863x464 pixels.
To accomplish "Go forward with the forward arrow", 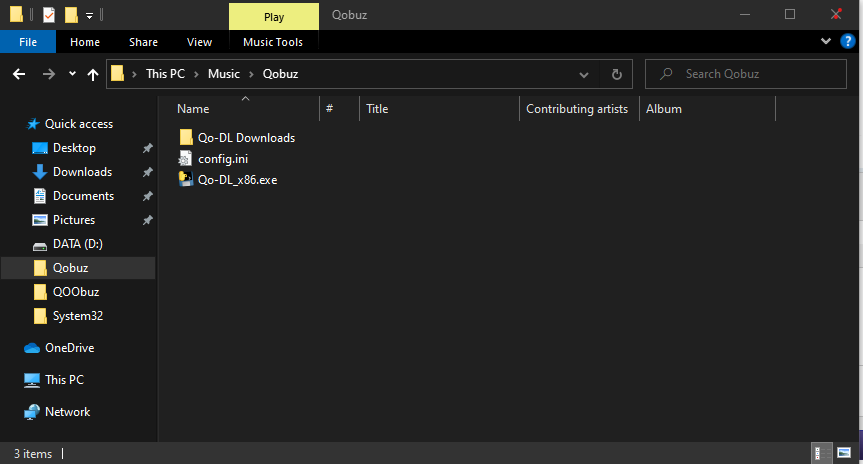I will point(49,74).
